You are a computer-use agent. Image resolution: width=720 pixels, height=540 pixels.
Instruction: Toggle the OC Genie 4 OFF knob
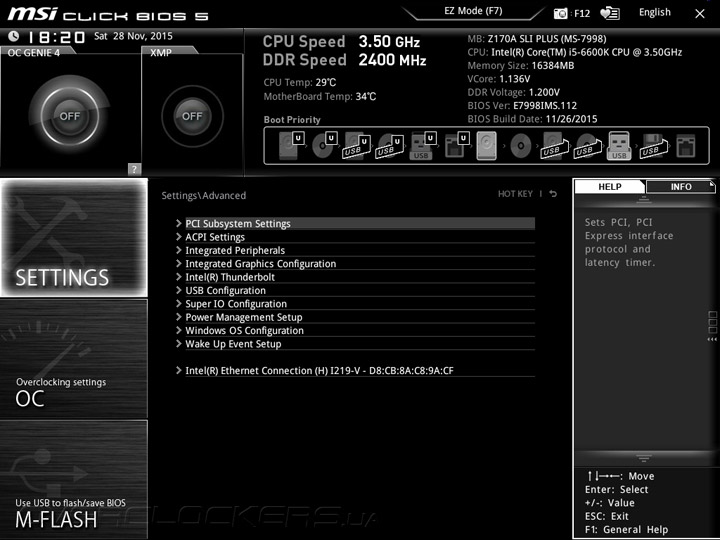coord(70,116)
